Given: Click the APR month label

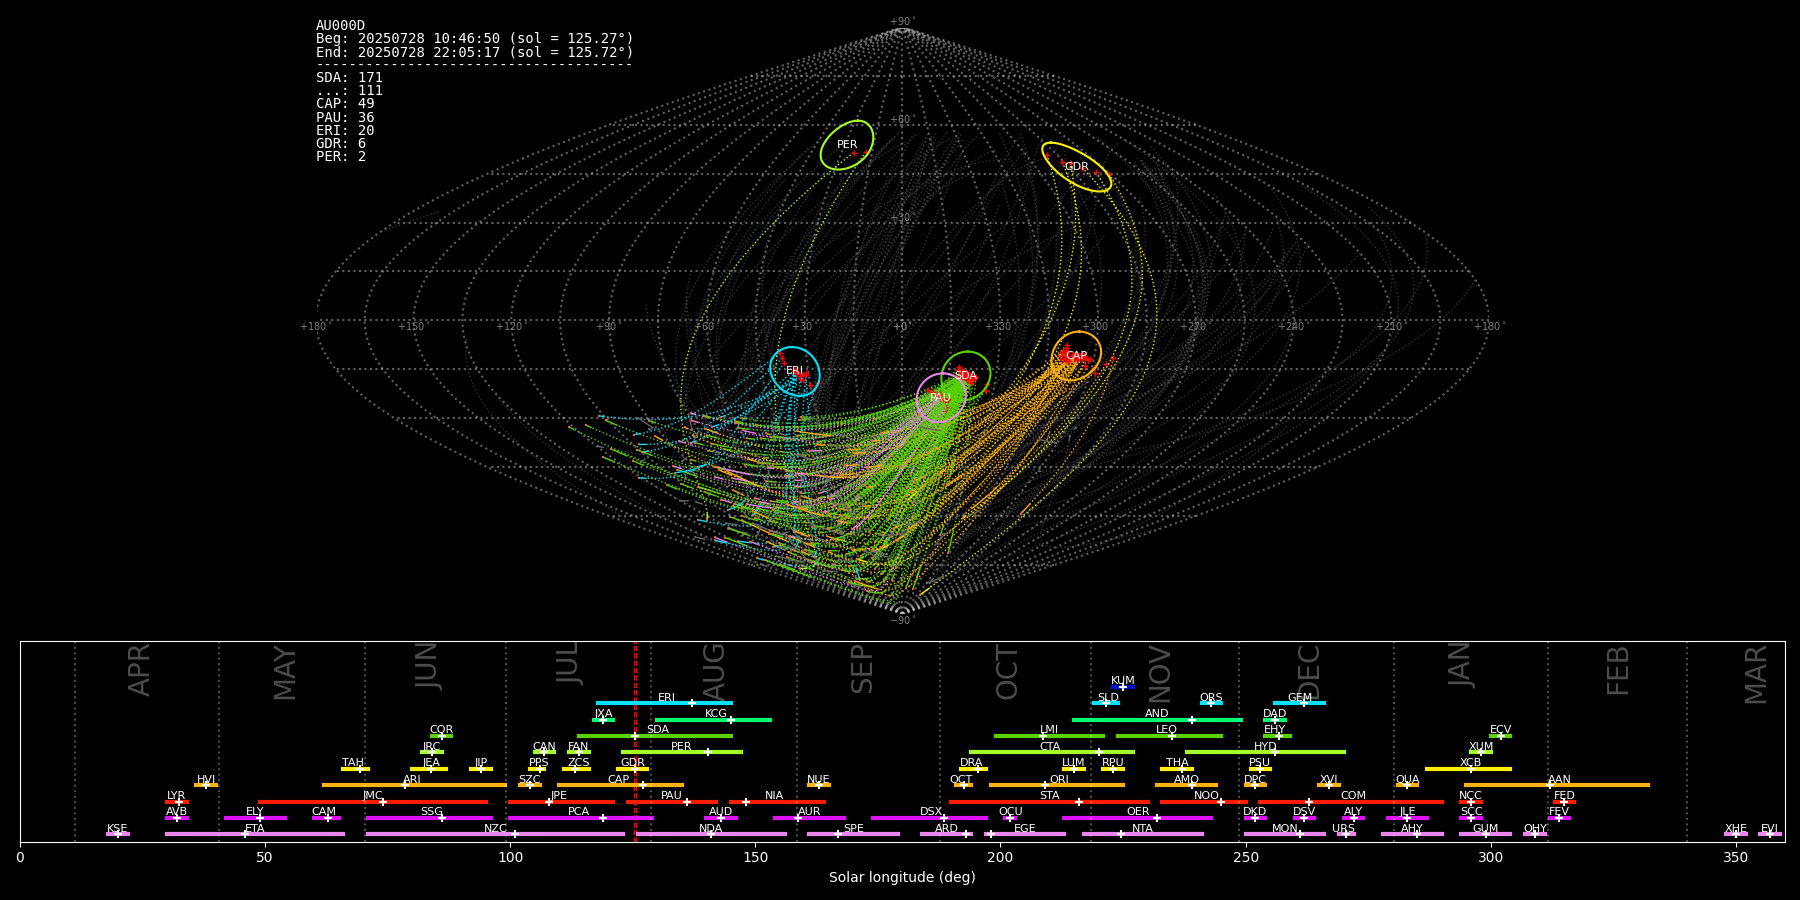Looking at the screenshot, I should click(139, 670).
